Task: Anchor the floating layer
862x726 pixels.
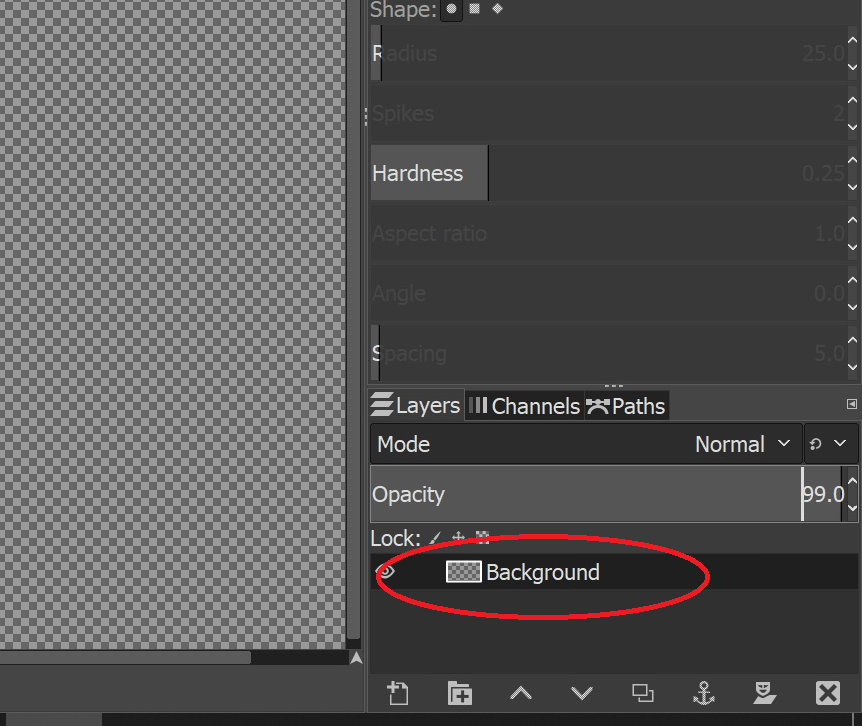Action: 704,693
